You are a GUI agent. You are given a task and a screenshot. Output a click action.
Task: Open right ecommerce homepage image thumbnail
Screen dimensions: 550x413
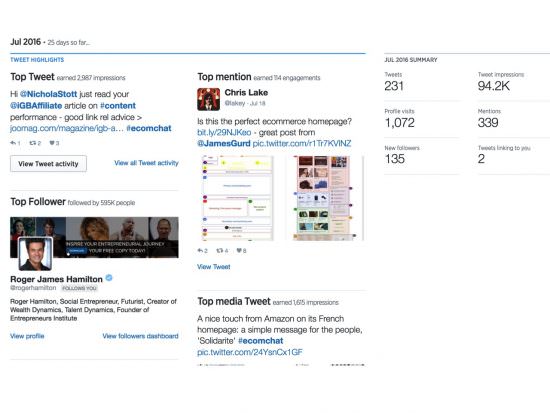[324, 198]
